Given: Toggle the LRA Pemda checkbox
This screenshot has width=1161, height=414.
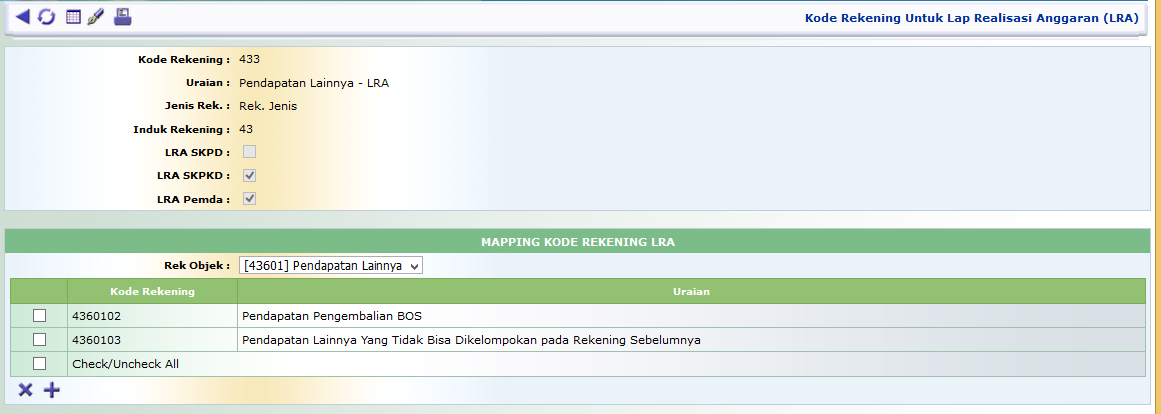Looking at the screenshot, I should pyautogui.click(x=250, y=199).
